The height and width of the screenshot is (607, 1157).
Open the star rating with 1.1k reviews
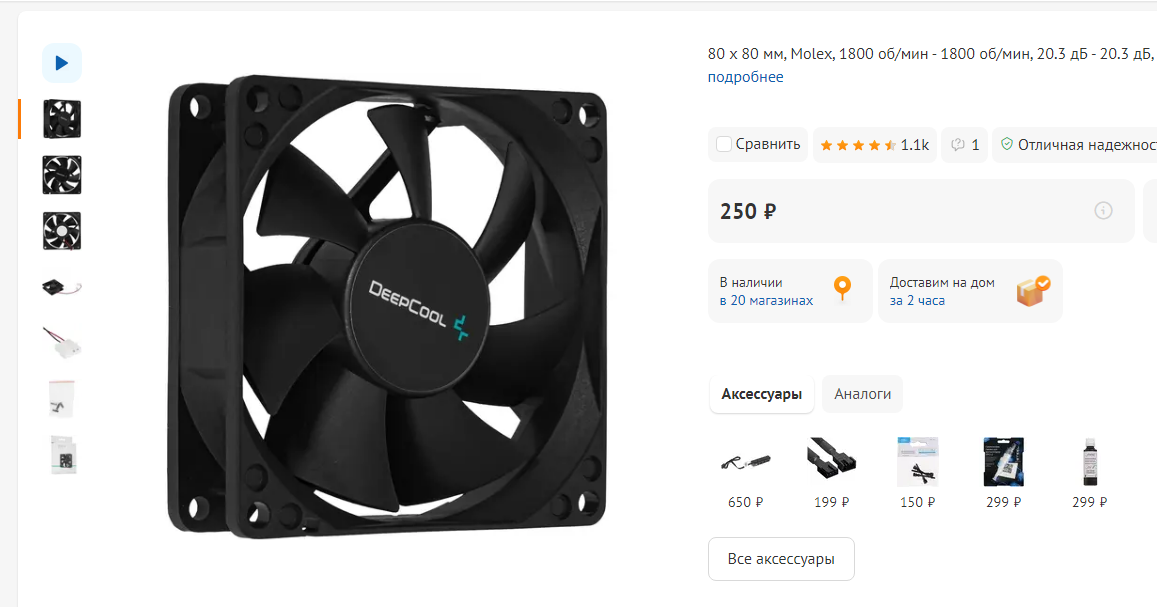point(874,145)
